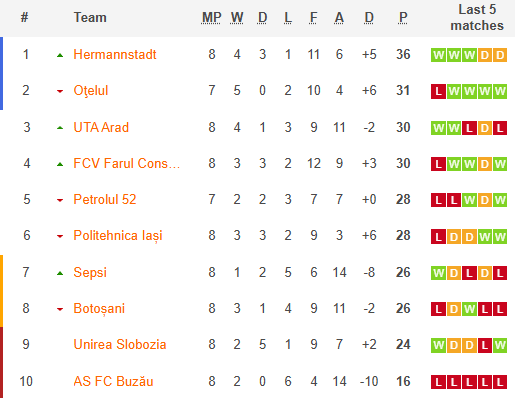Click the first green W badge for Unirea Slobozia
This screenshot has width=515, height=398.
438,345
